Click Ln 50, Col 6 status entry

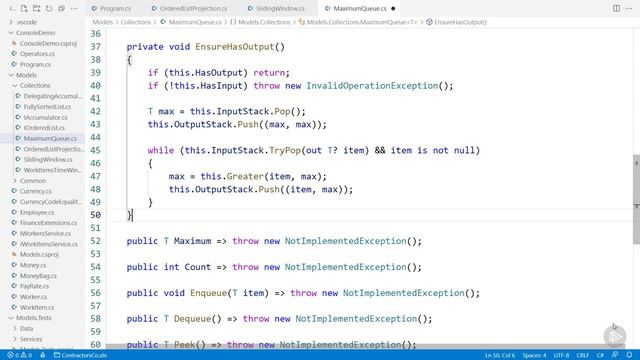pyautogui.click(x=500, y=355)
